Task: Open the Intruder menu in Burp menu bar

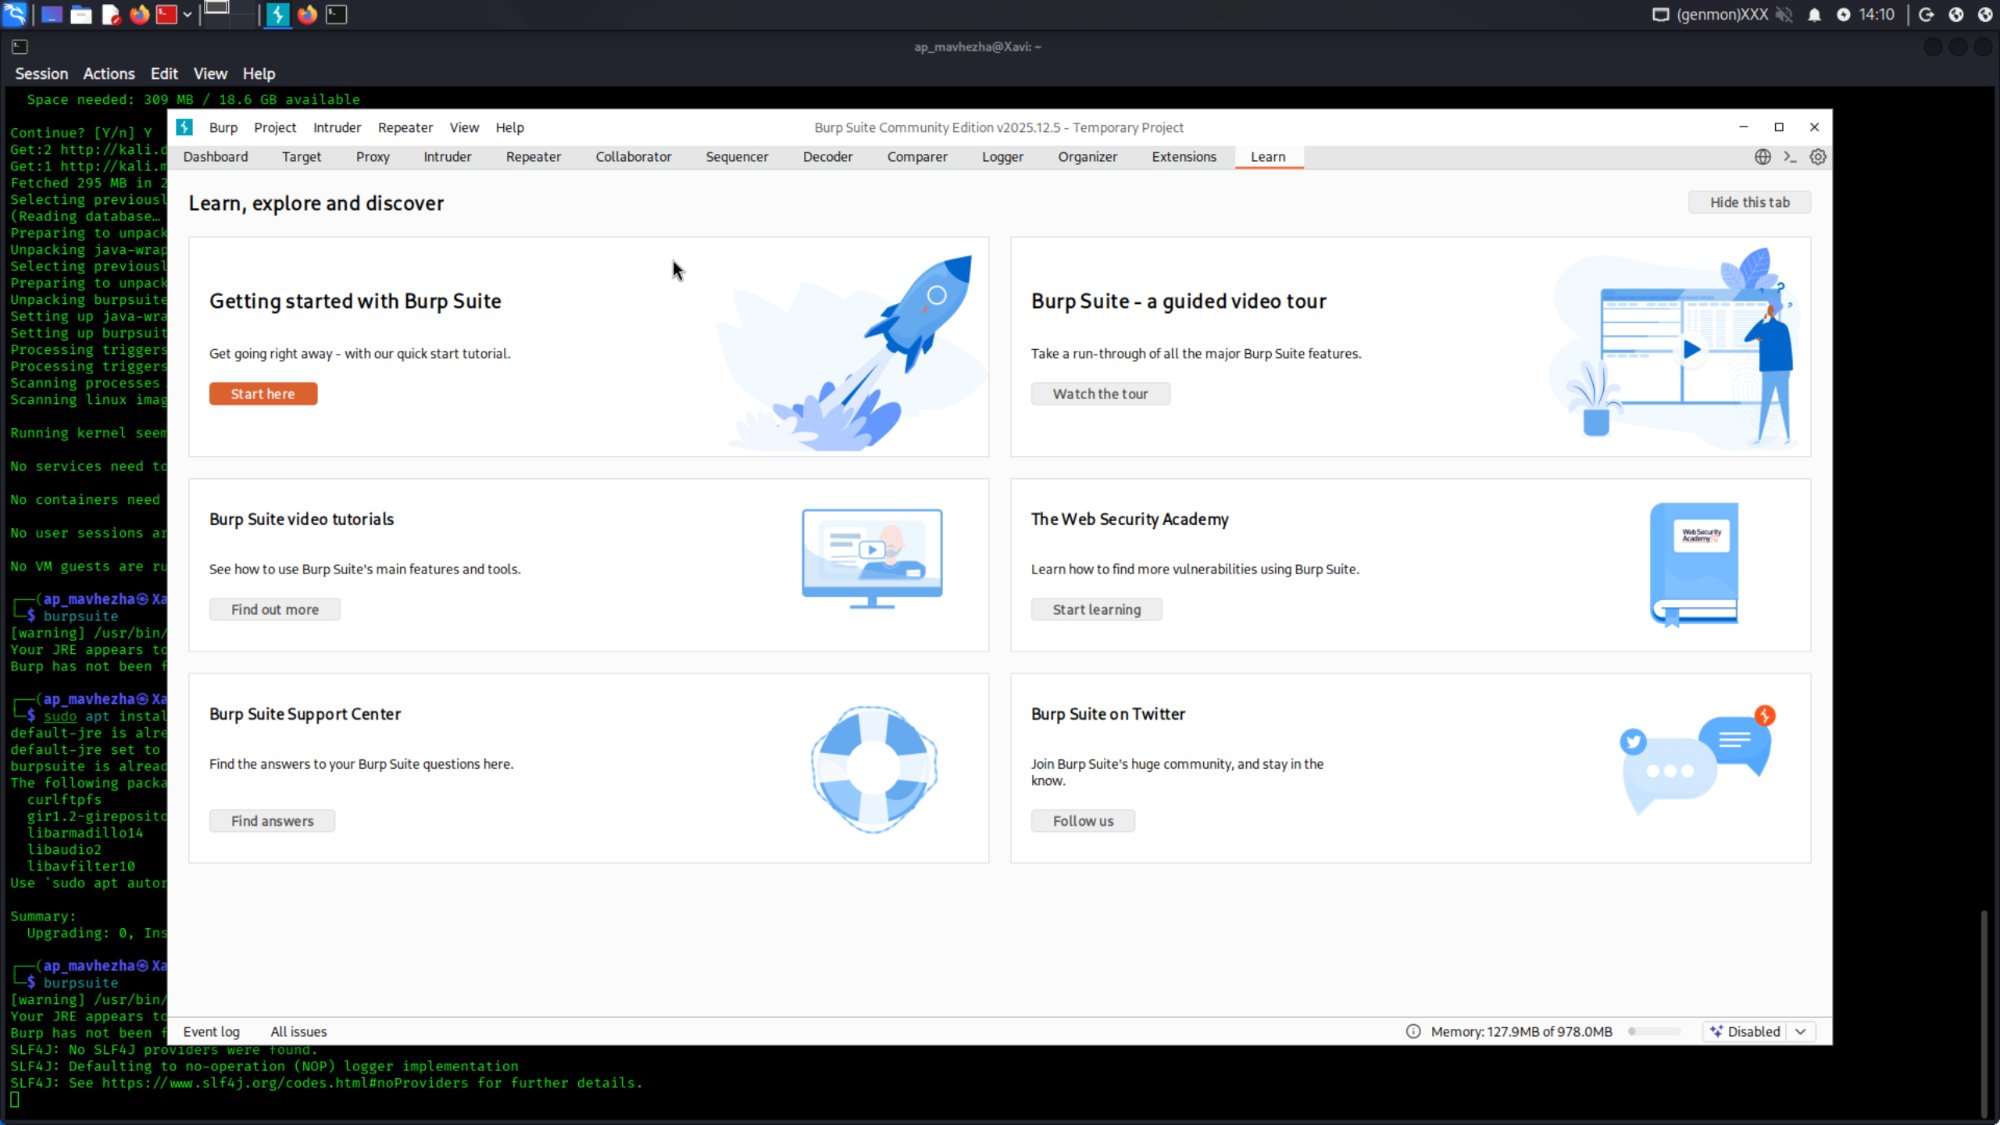Action: [337, 127]
